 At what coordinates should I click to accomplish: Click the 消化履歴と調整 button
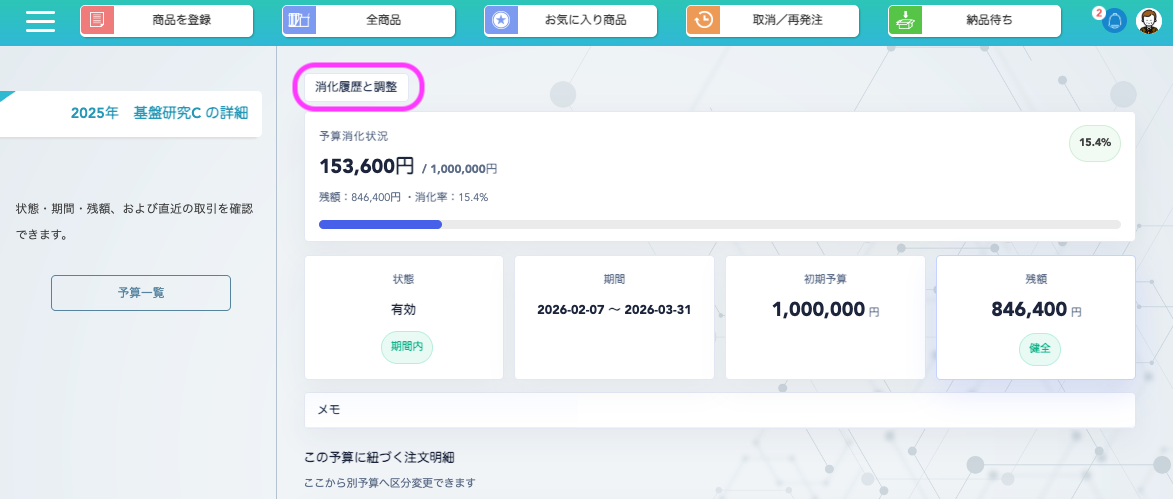point(356,87)
